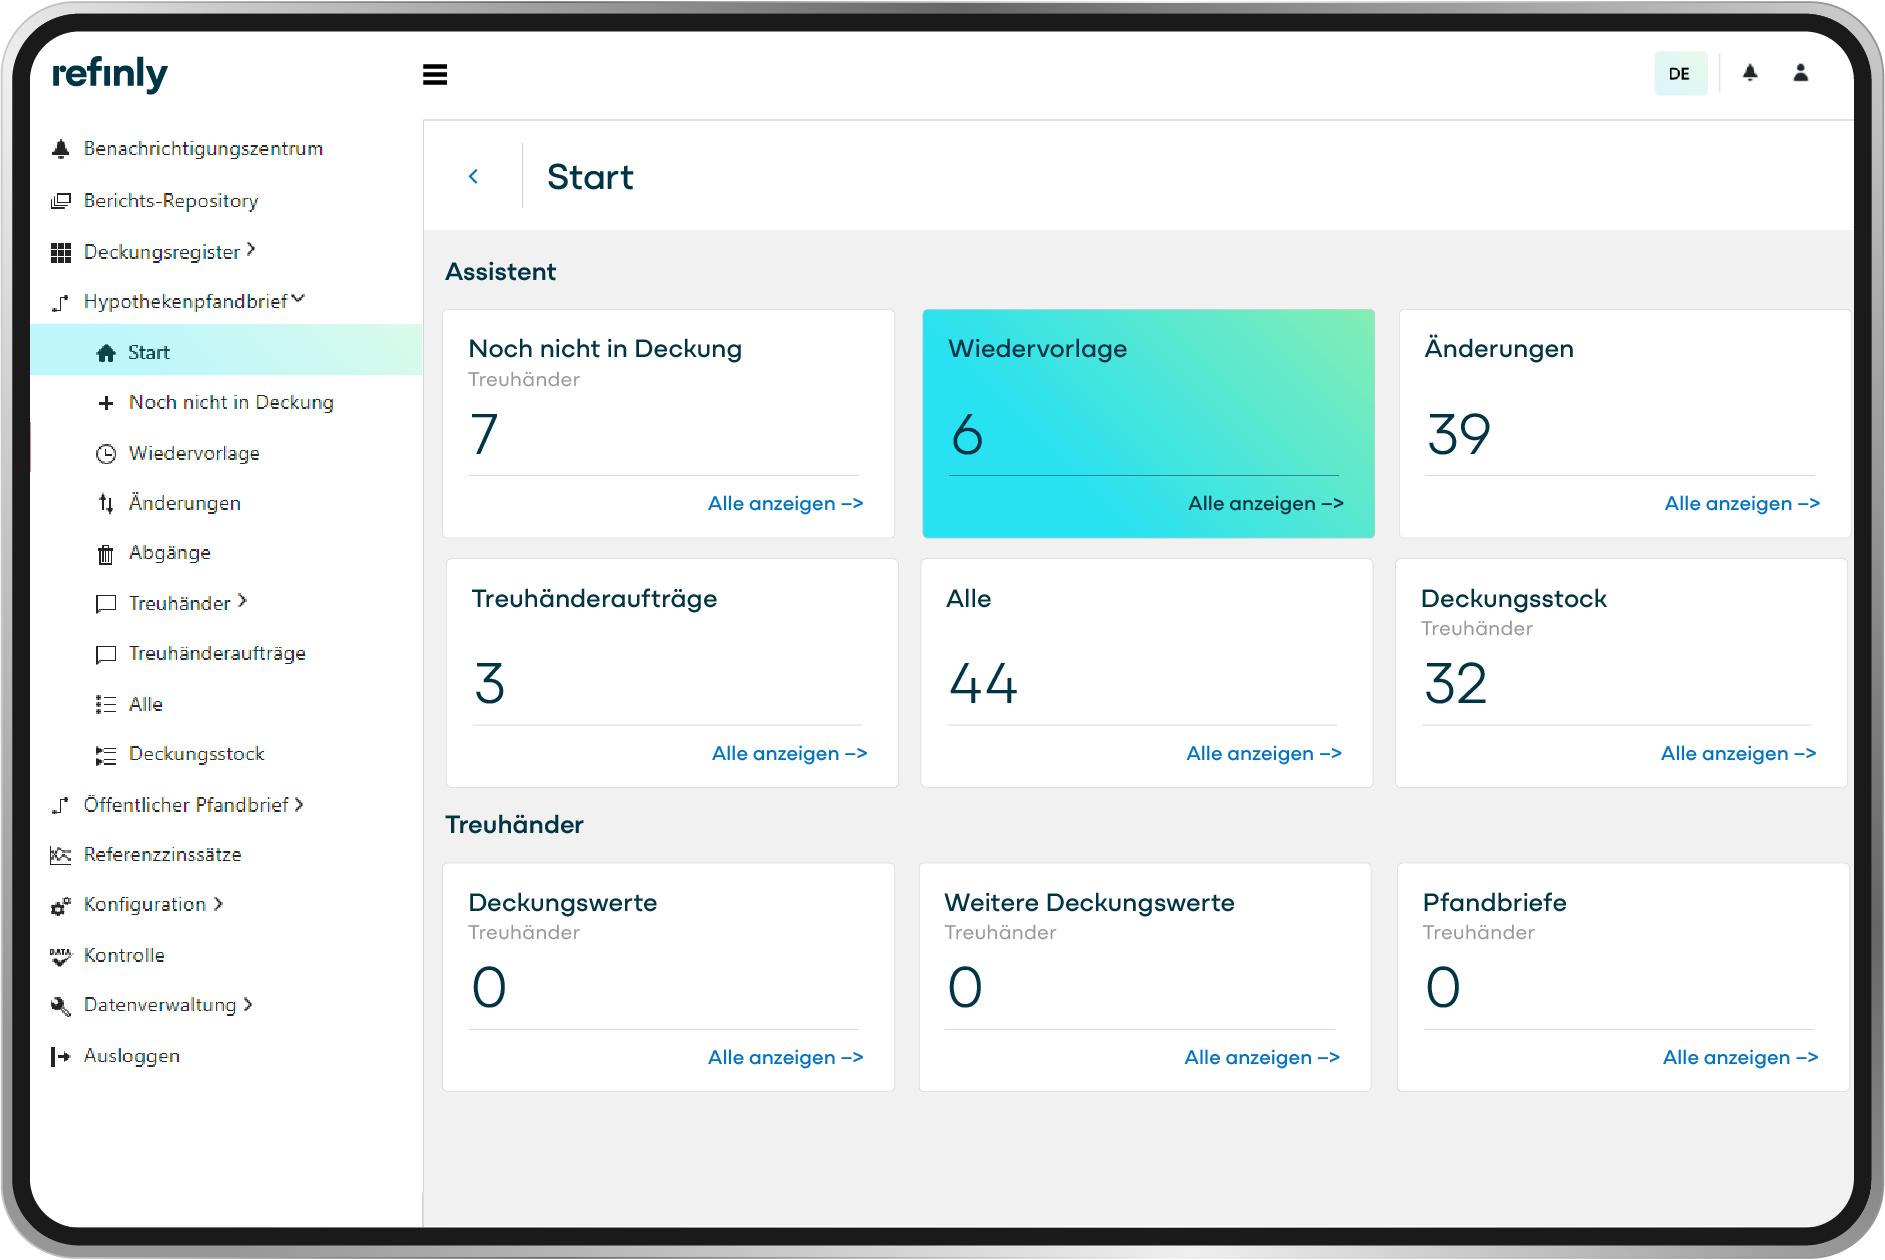
Task: Click the Berichts-Repository sidebar icon
Action: pyautogui.click(x=60, y=200)
